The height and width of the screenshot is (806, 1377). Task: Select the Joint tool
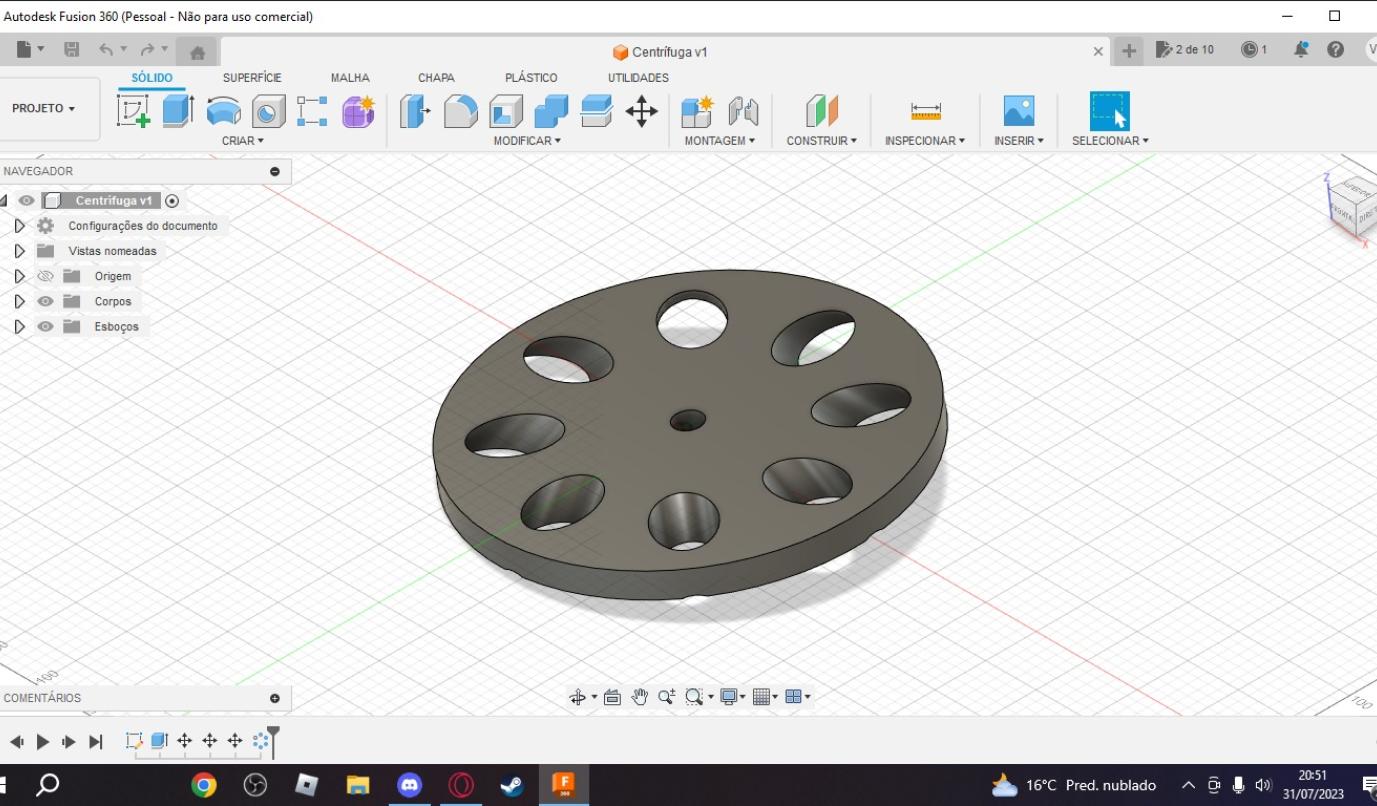[x=743, y=111]
